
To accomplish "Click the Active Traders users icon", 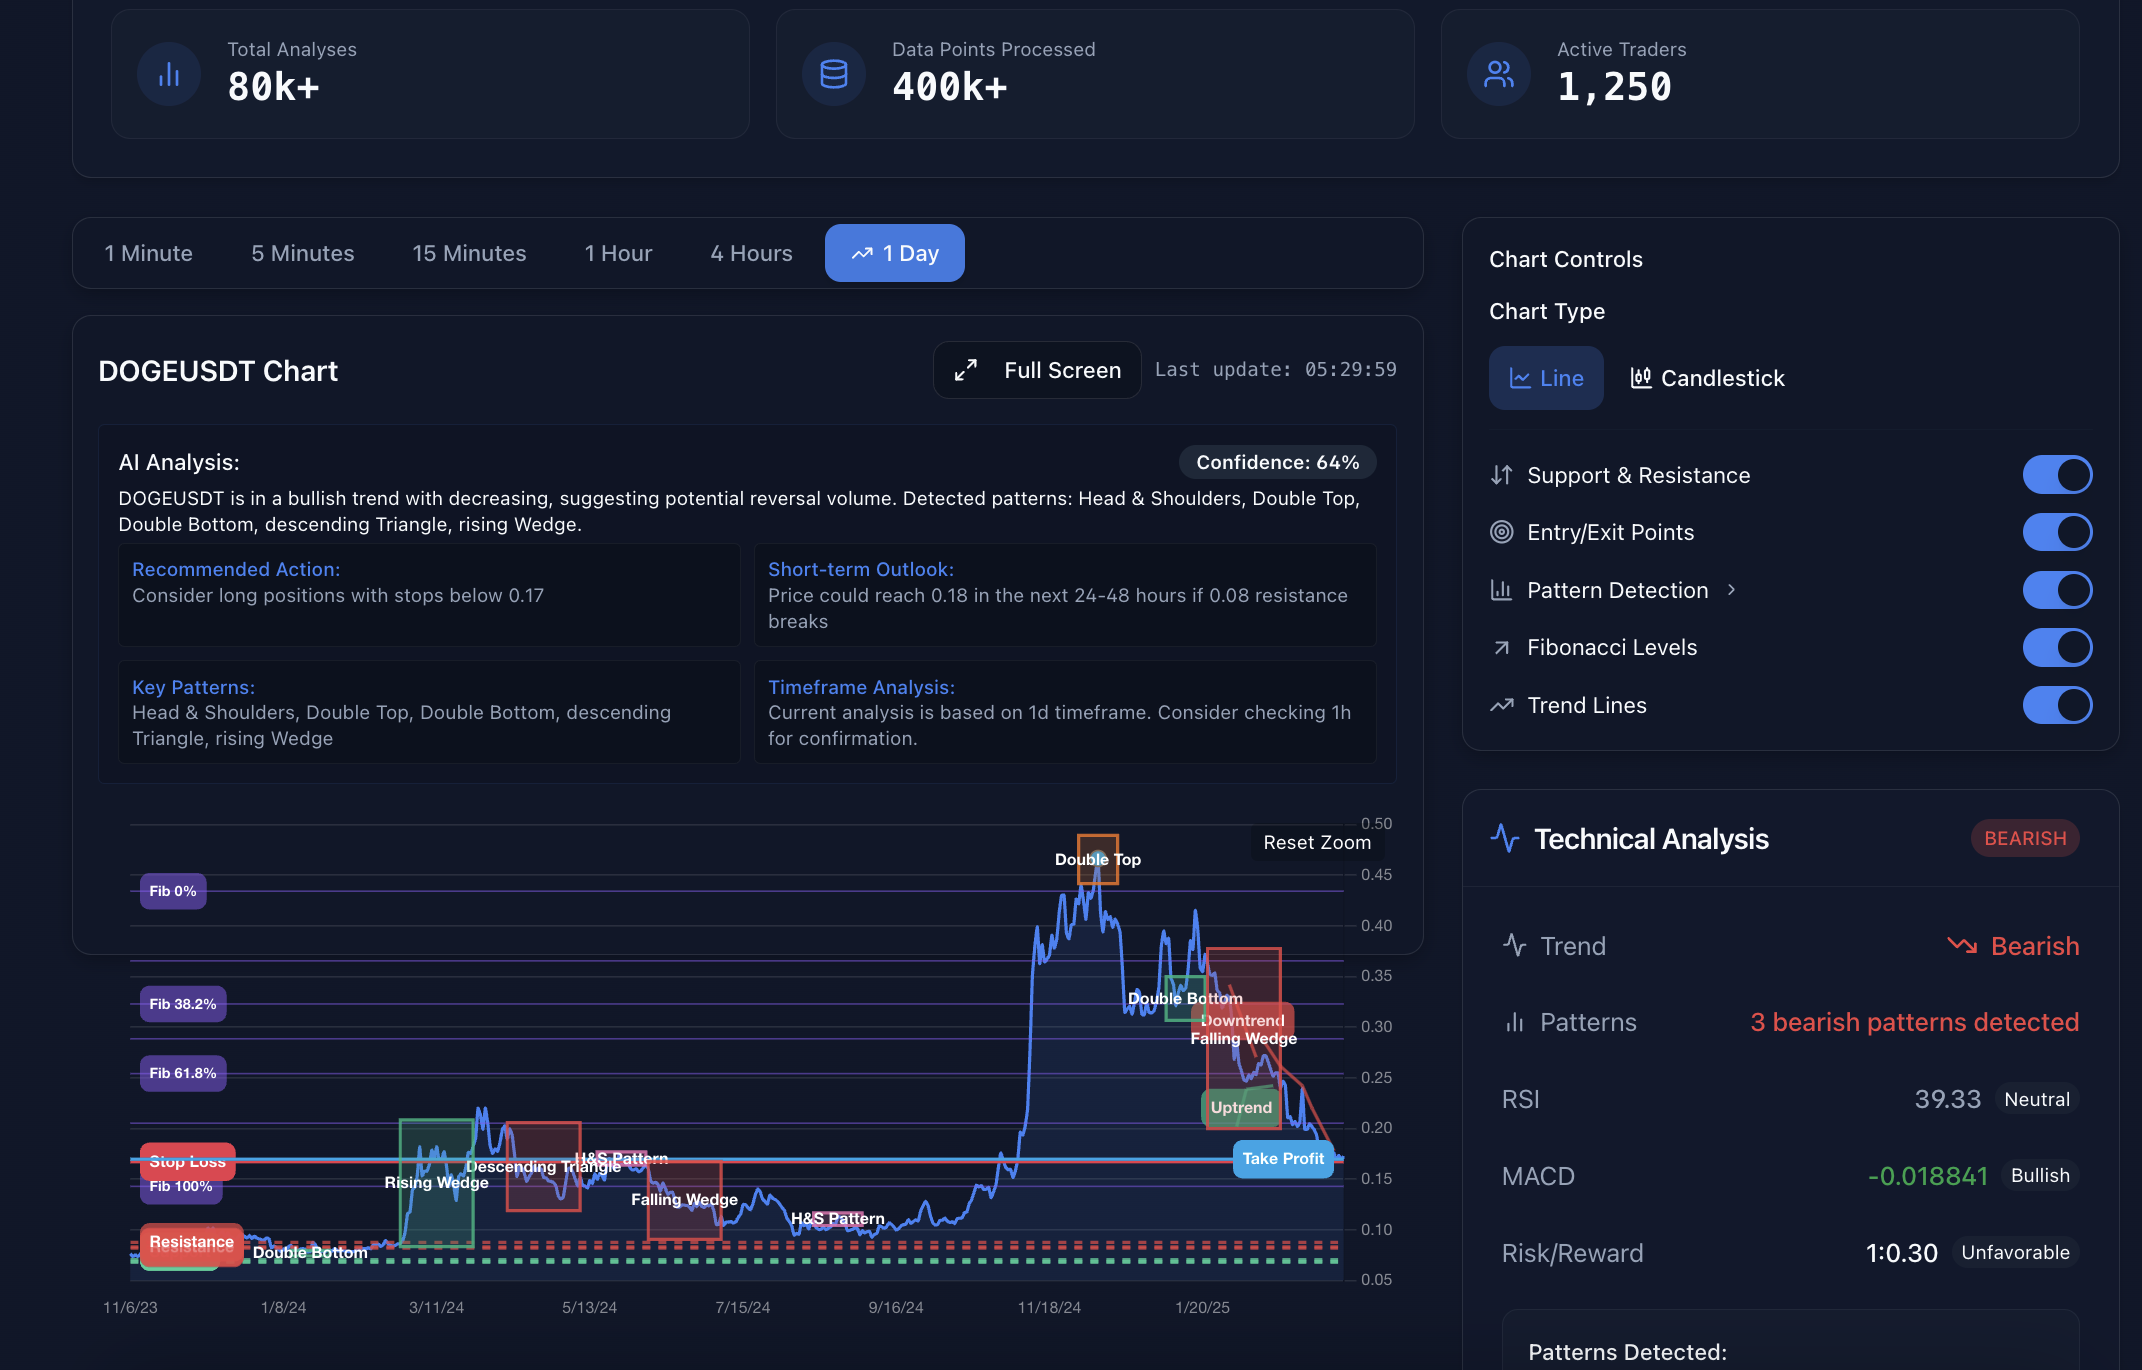I will click(1498, 74).
